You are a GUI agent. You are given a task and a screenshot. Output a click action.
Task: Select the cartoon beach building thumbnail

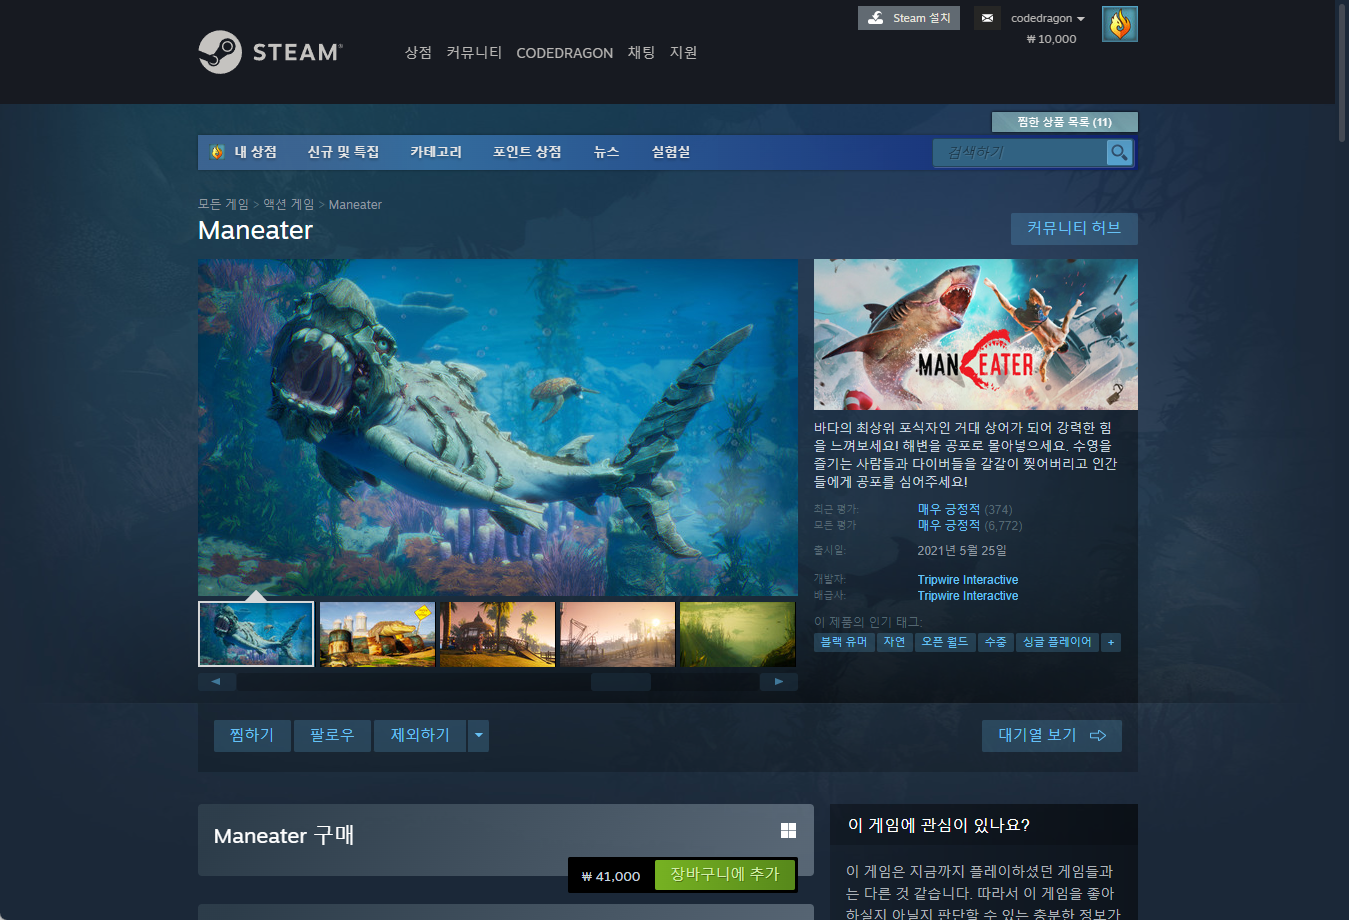(377, 634)
